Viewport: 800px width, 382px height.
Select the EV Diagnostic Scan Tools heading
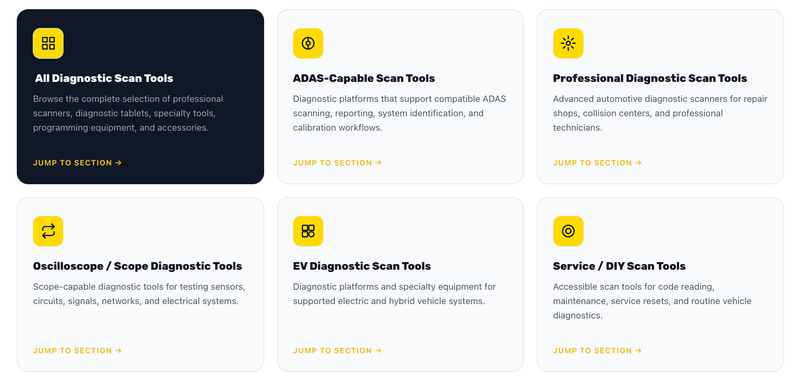(362, 266)
